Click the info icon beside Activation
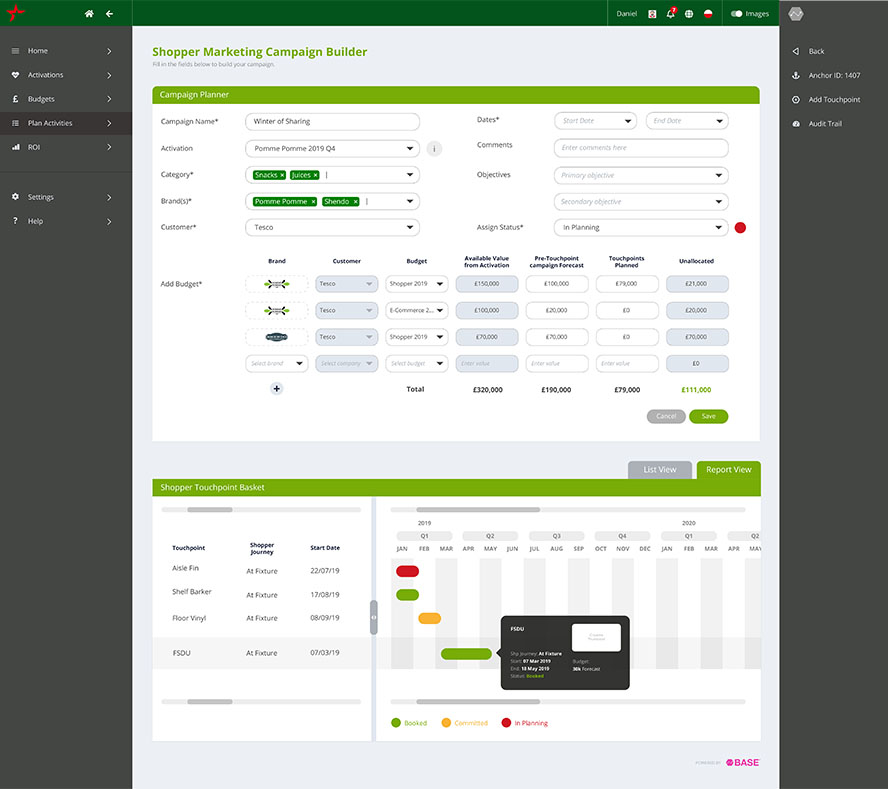 coord(434,149)
